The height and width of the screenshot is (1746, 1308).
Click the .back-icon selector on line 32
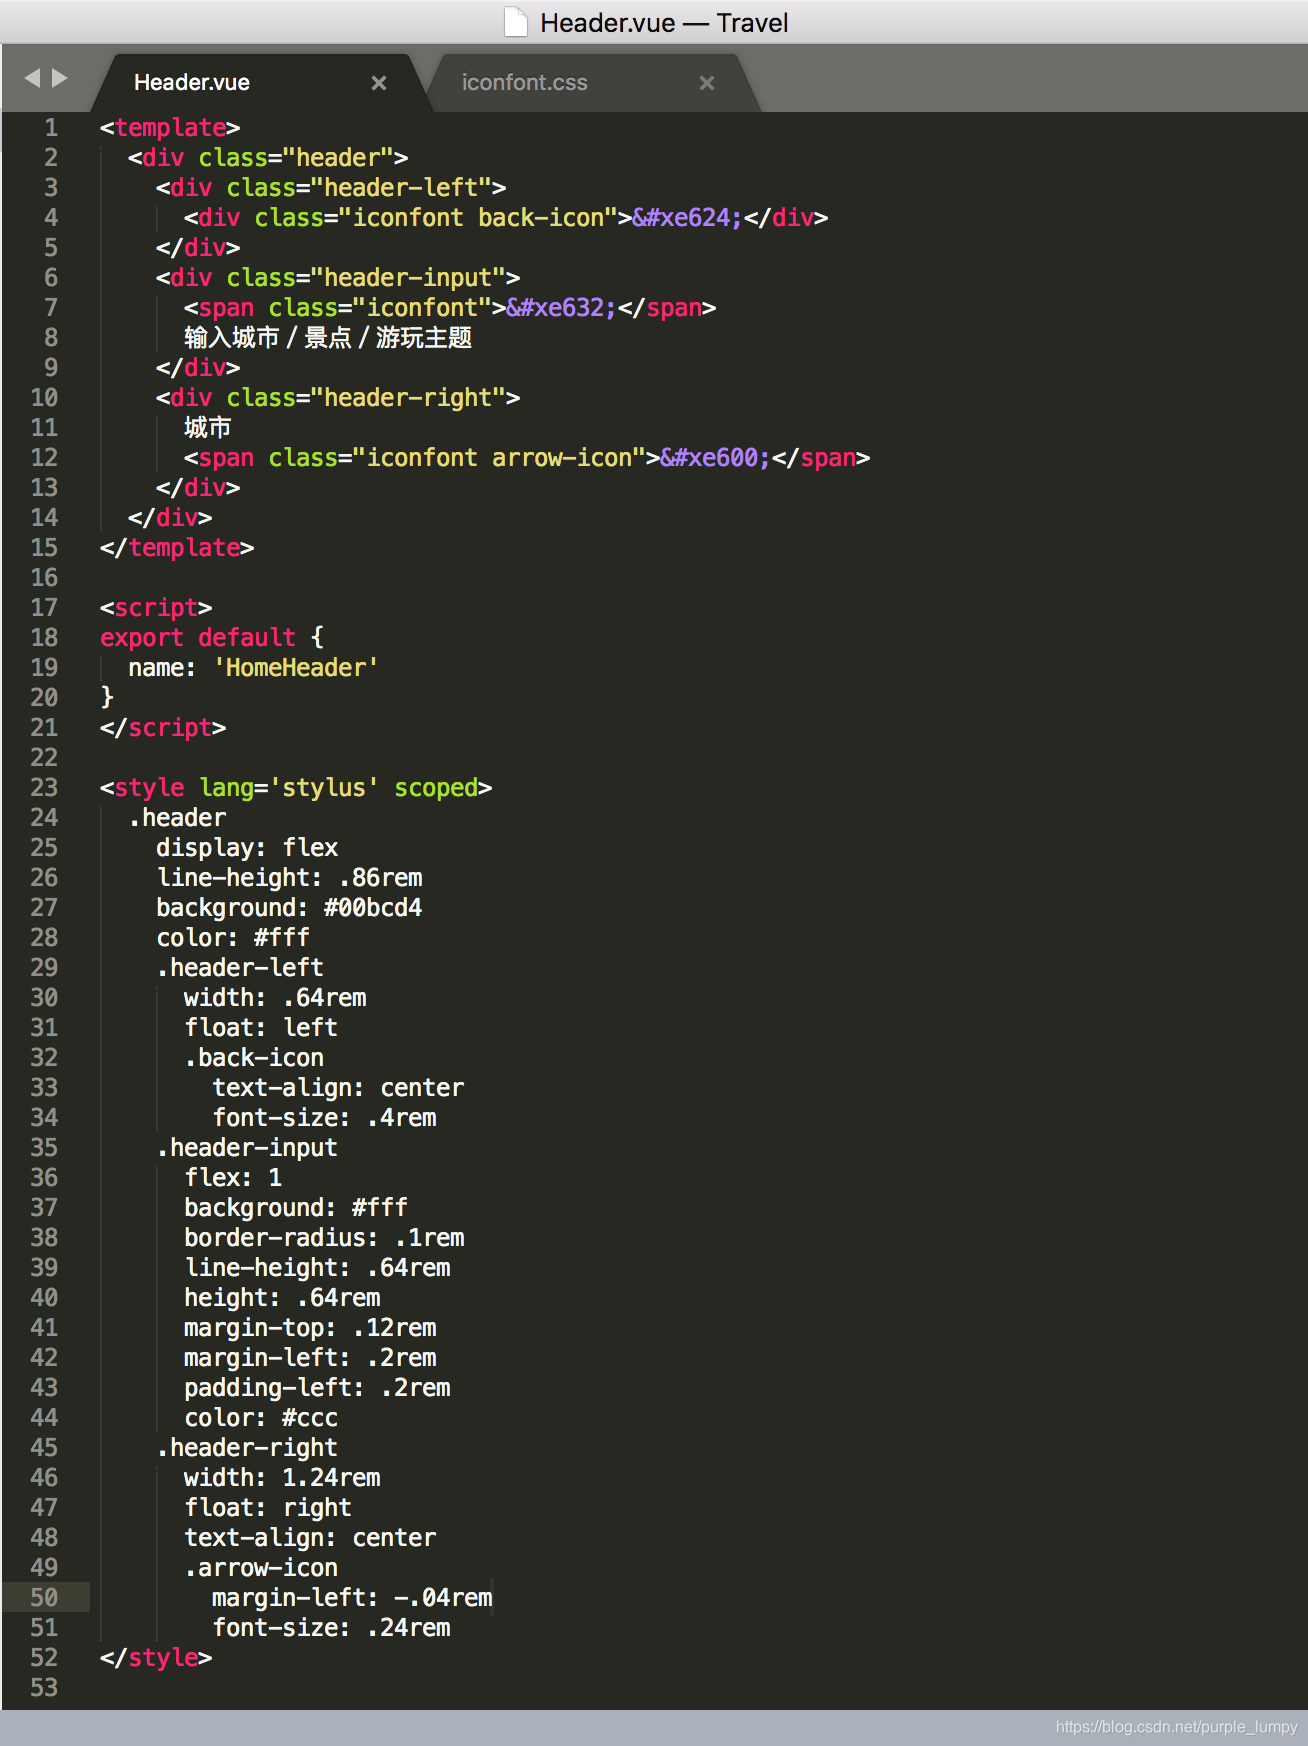[254, 1058]
